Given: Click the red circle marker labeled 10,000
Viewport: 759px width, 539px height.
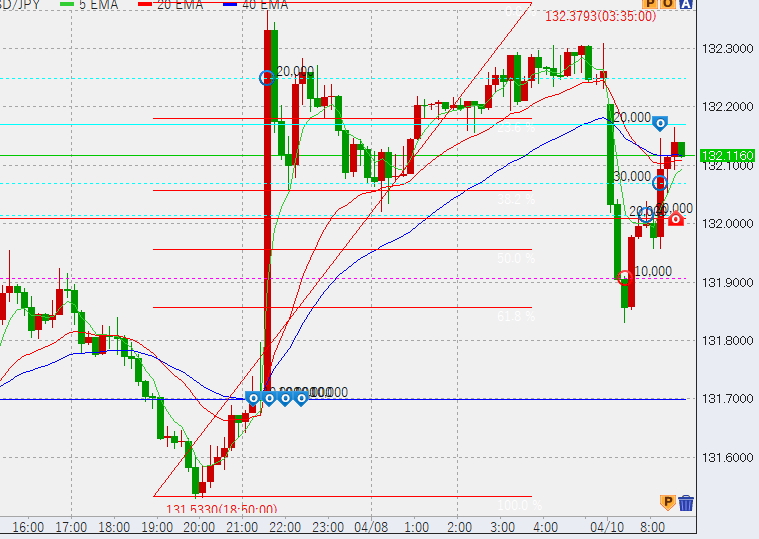Looking at the screenshot, I should pos(625,277).
